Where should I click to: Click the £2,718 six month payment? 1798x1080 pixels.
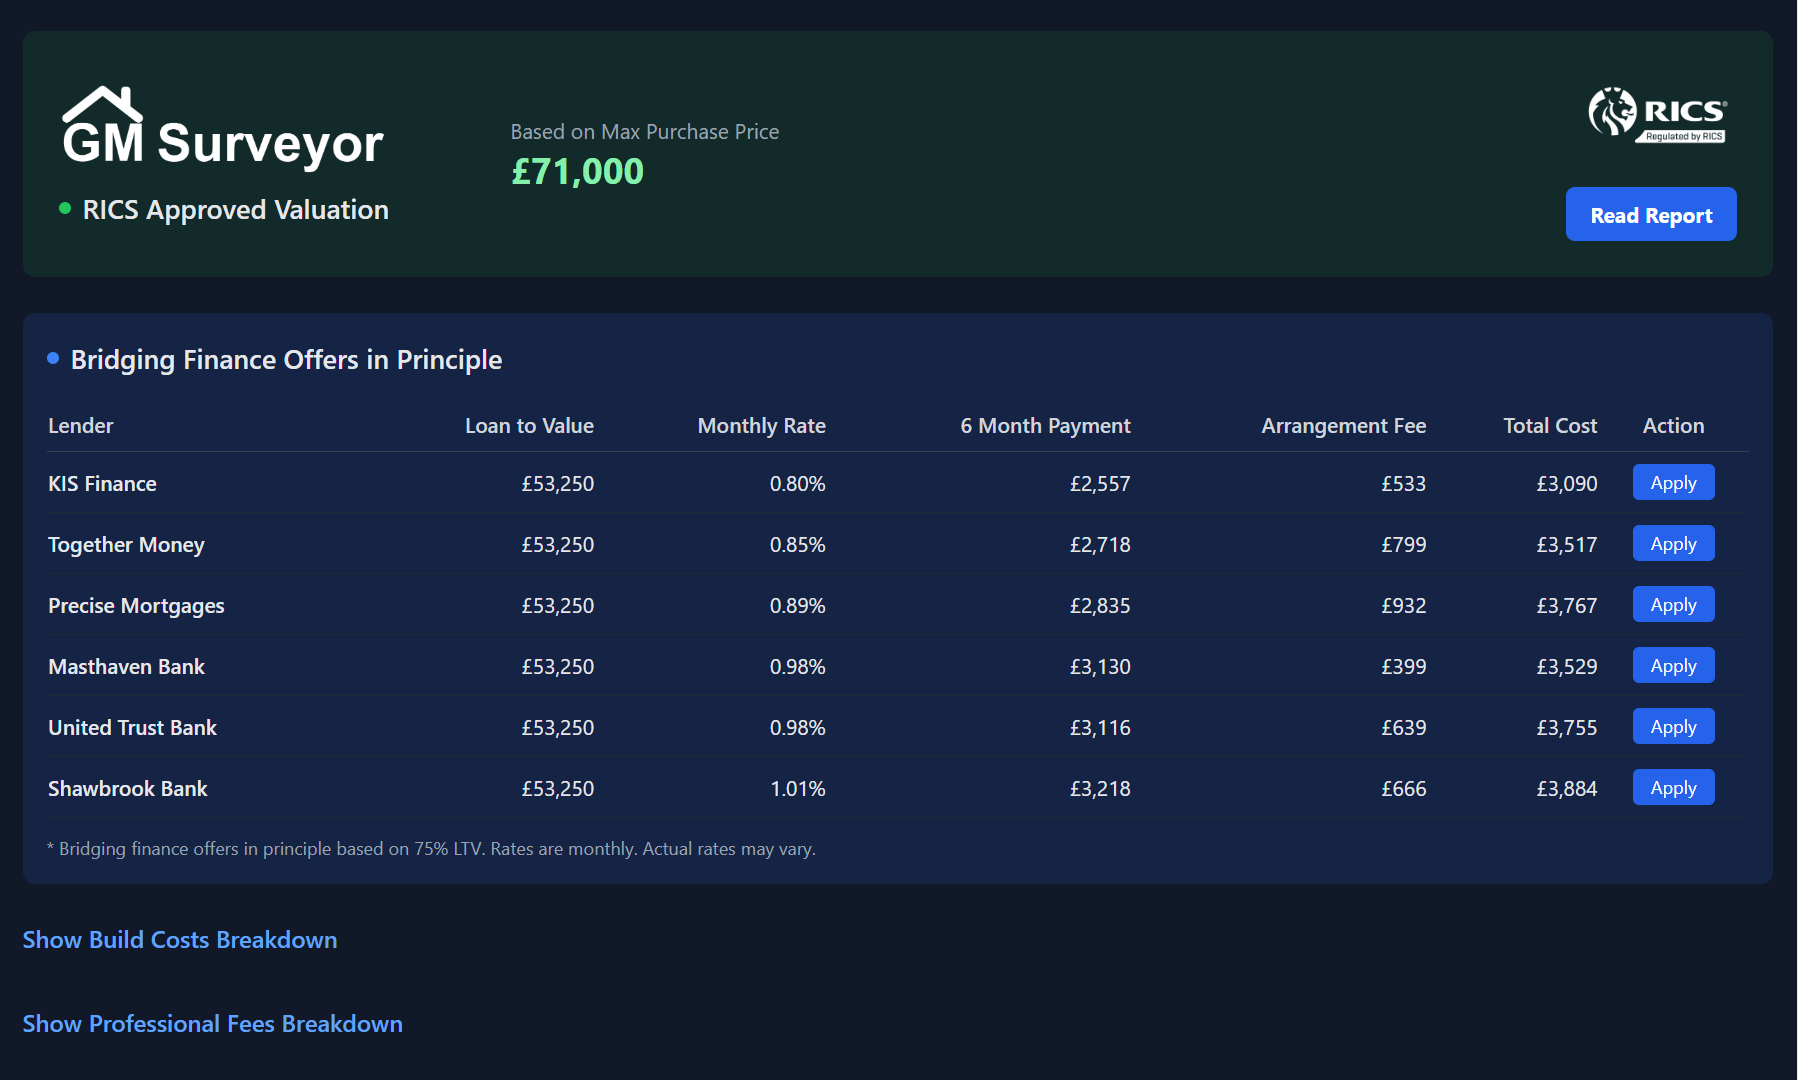[1100, 545]
